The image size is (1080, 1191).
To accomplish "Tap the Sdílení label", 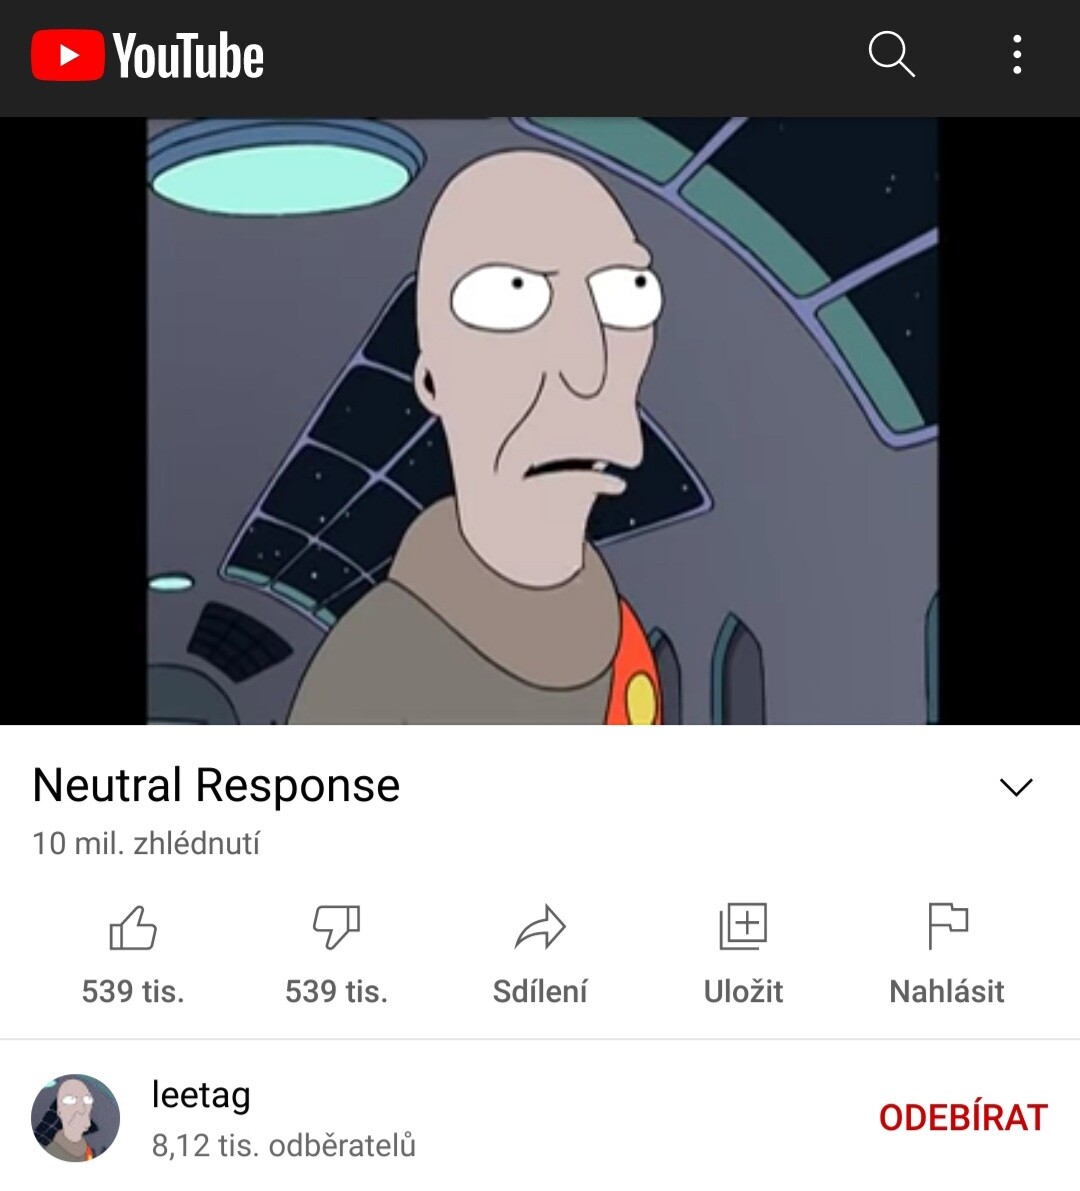I will 540,991.
